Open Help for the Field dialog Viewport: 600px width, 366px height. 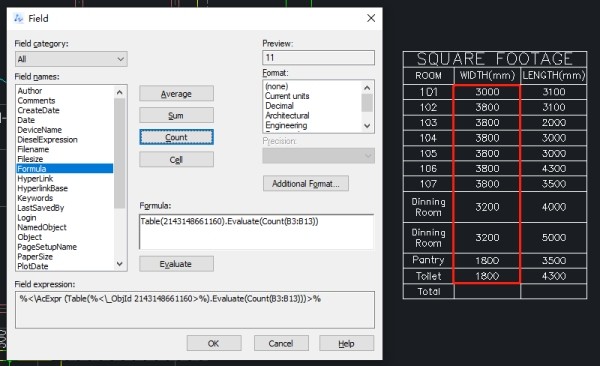[x=347, y=343]
